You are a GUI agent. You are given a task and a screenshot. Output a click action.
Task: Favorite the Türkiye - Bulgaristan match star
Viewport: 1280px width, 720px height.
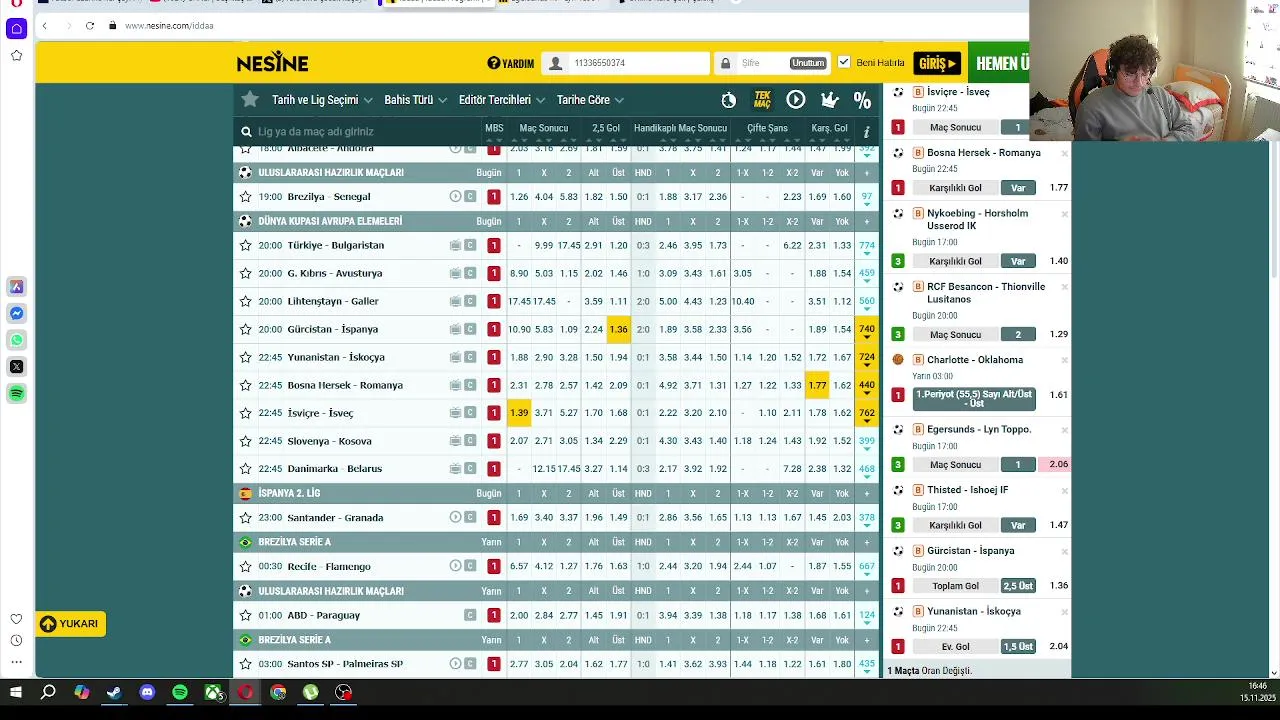pyautogui.click(x=245, y=245)
